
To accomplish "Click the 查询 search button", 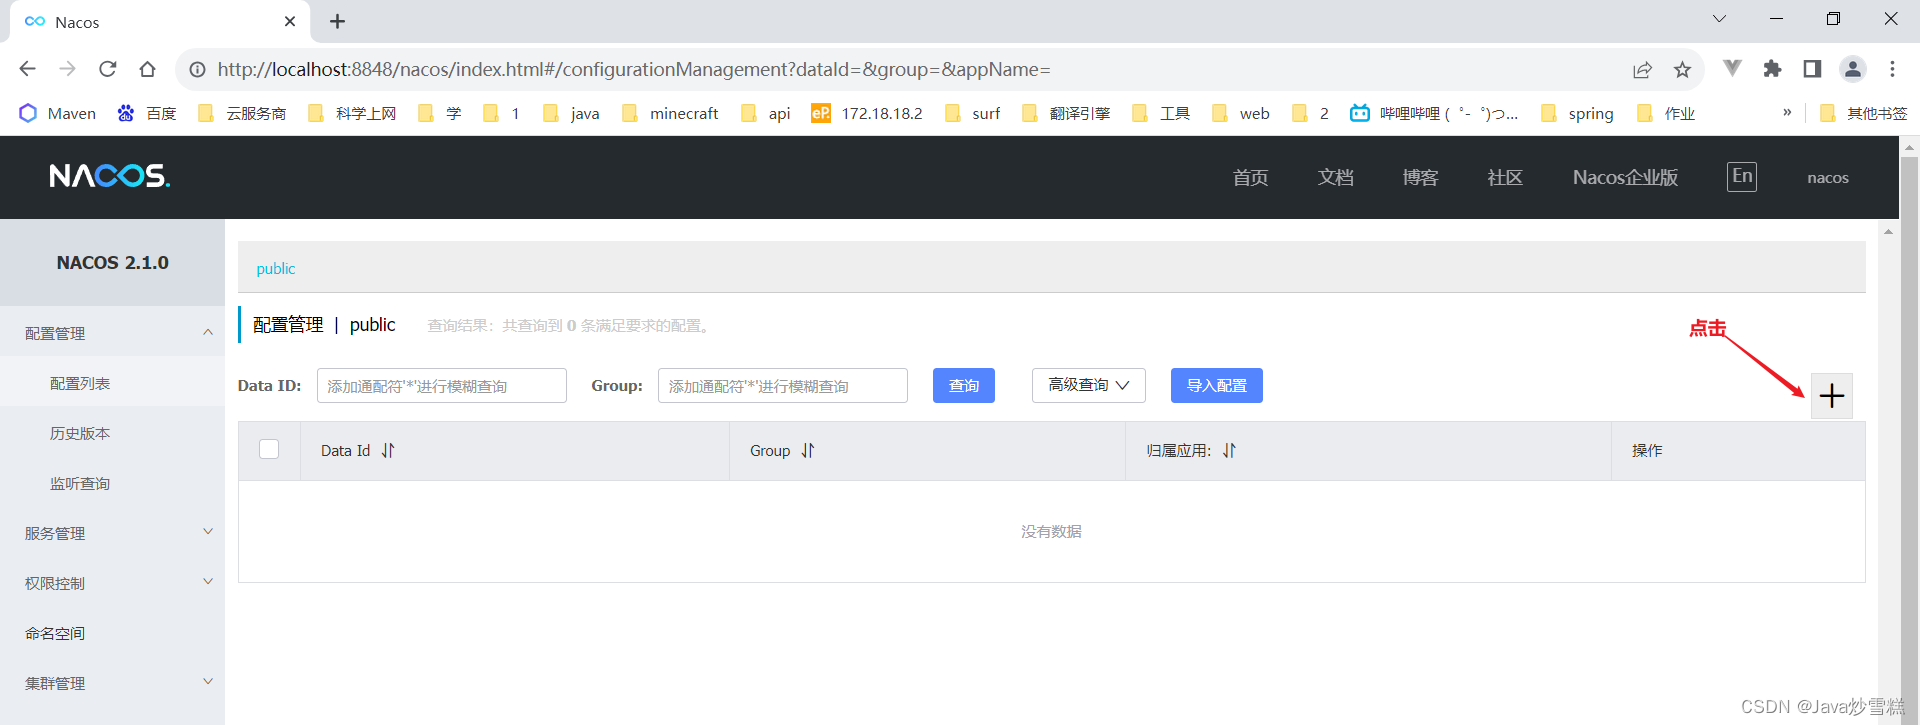I will [964, 385].
